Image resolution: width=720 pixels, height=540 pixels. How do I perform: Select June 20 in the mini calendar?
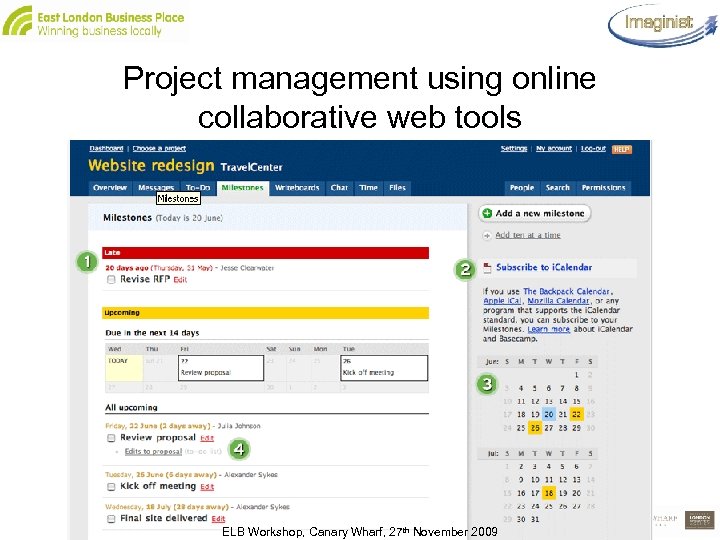(549, 414)
